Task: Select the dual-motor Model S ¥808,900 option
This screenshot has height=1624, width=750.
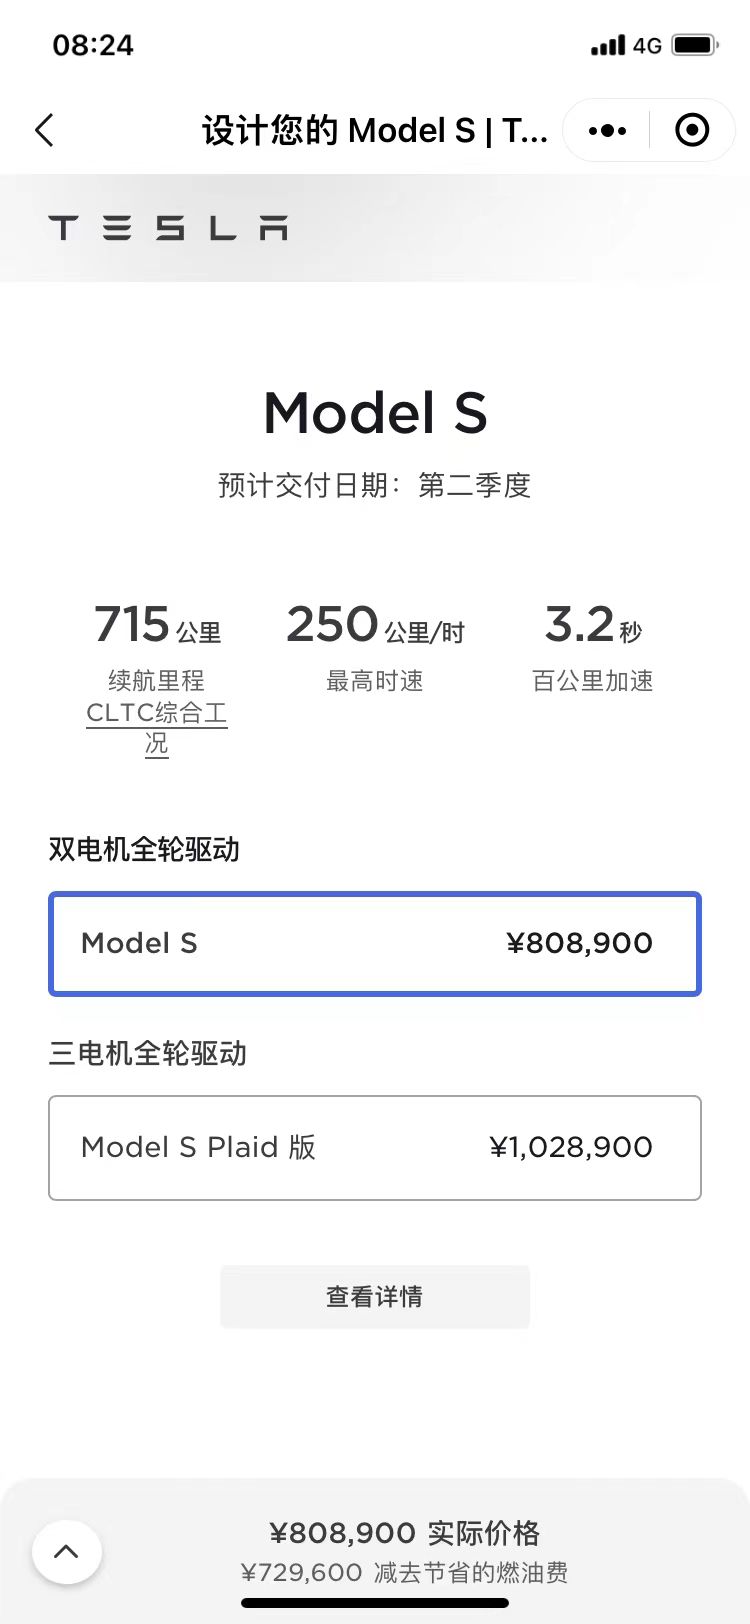Action: 375,943
